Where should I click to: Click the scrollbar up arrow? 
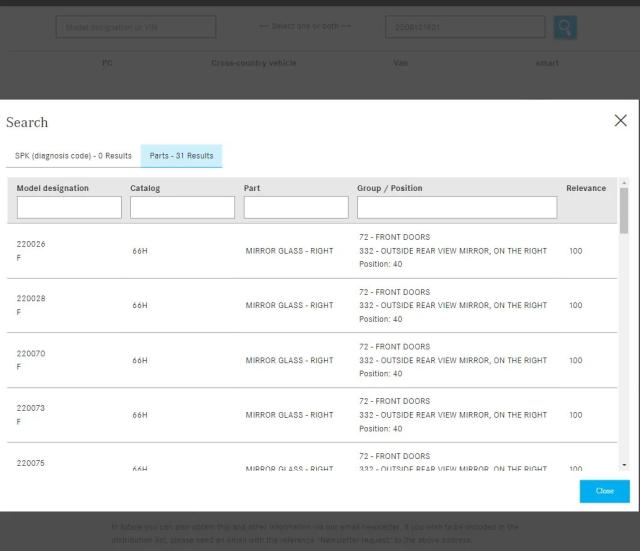[x=624, y=183]
